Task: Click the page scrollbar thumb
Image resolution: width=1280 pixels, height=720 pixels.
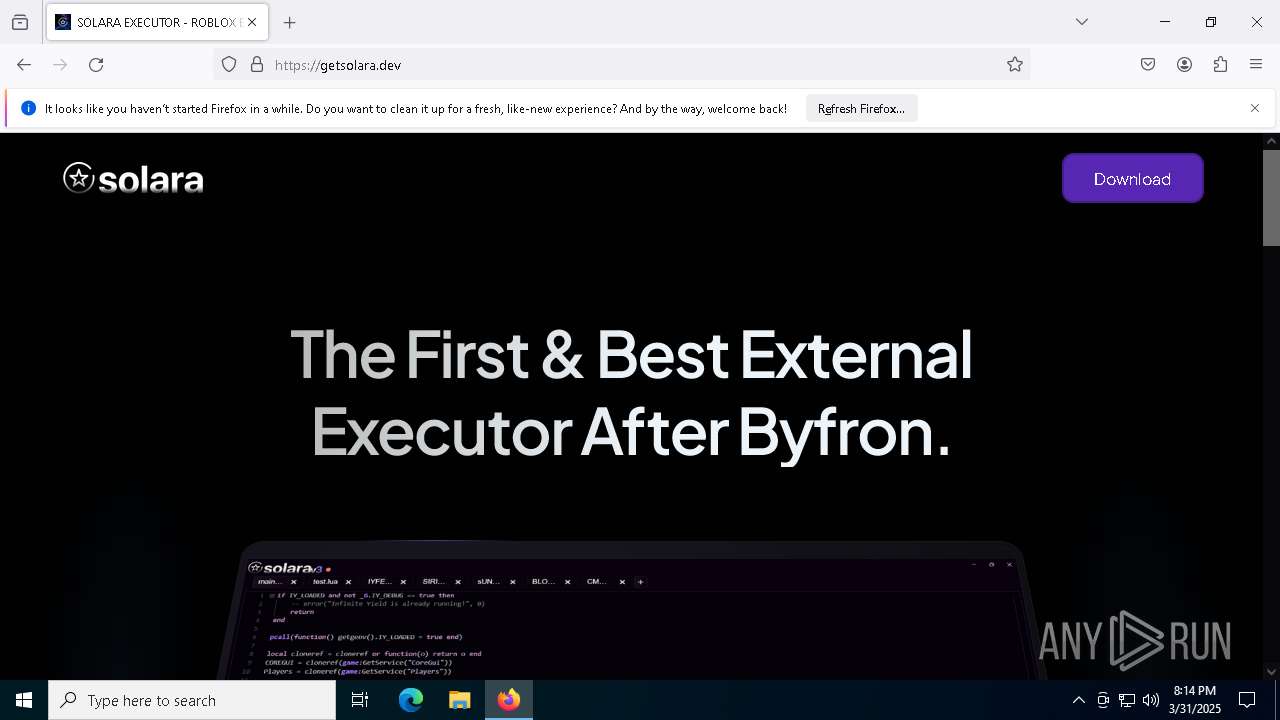Action: (1271, 197)
